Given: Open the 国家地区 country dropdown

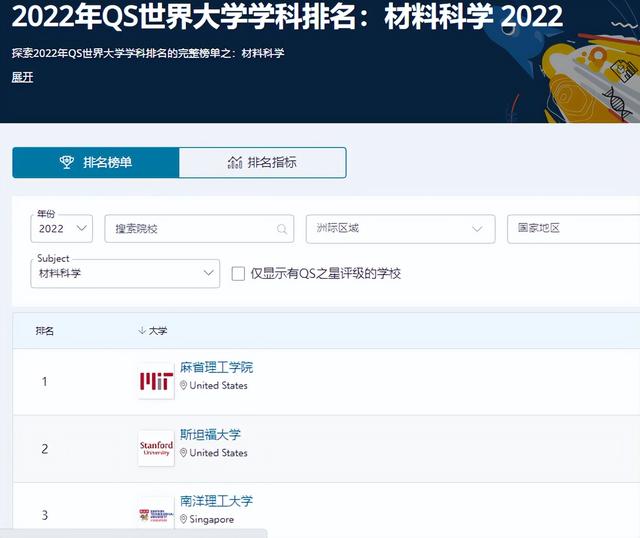Looking at the screenshot, I should click(x=573, y=229).
